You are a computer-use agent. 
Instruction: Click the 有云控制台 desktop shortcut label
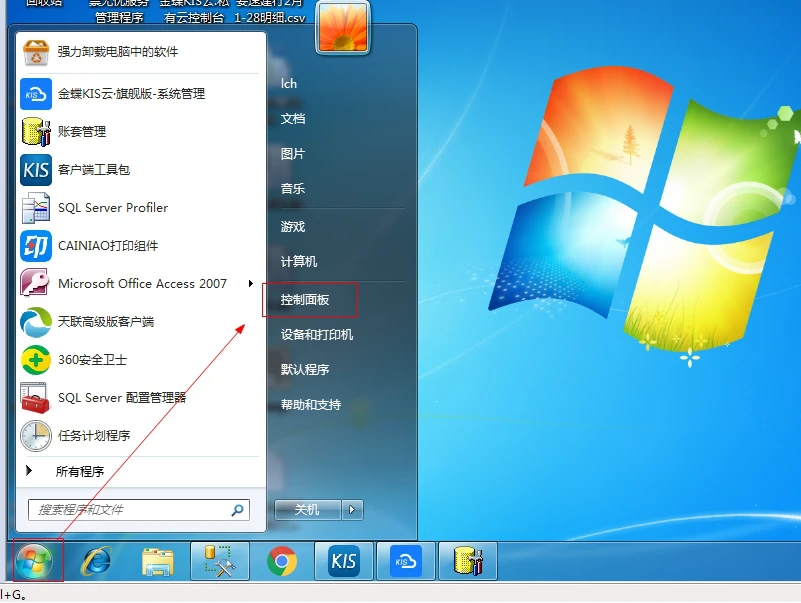click(x=194, y=18)
